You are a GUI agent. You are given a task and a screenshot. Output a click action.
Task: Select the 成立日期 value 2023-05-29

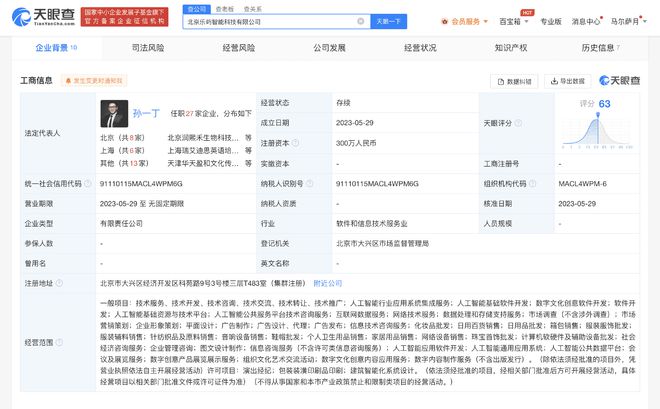[x=354, y=123]
